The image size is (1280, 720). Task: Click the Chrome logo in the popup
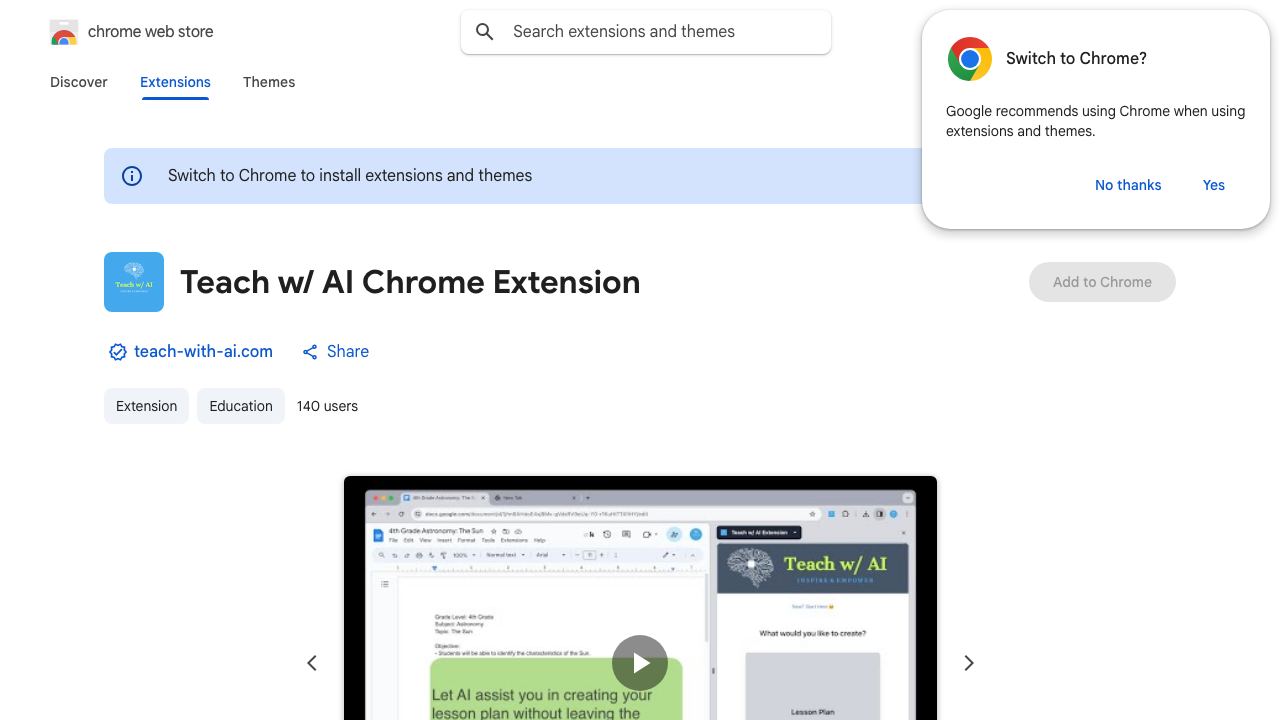970,59
